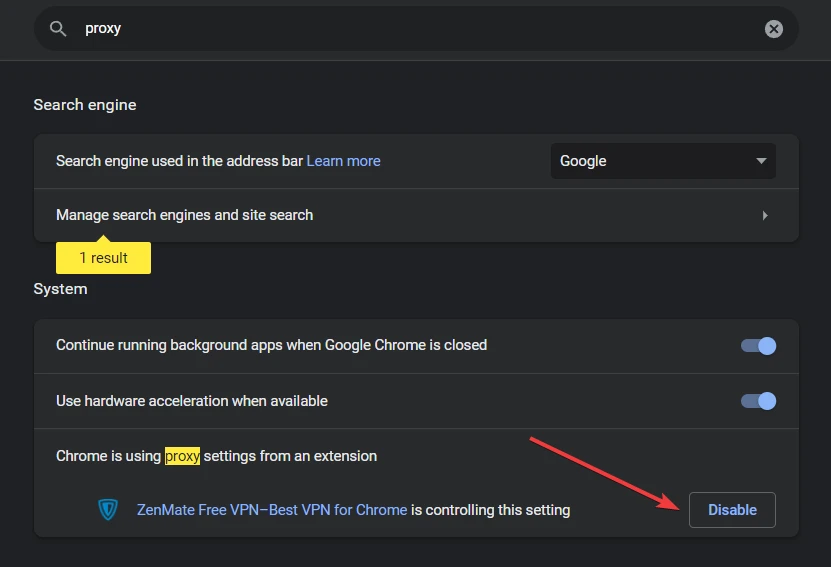Click into the settings search field
This screenshot has width=831, height=567.
coord(416,29)
